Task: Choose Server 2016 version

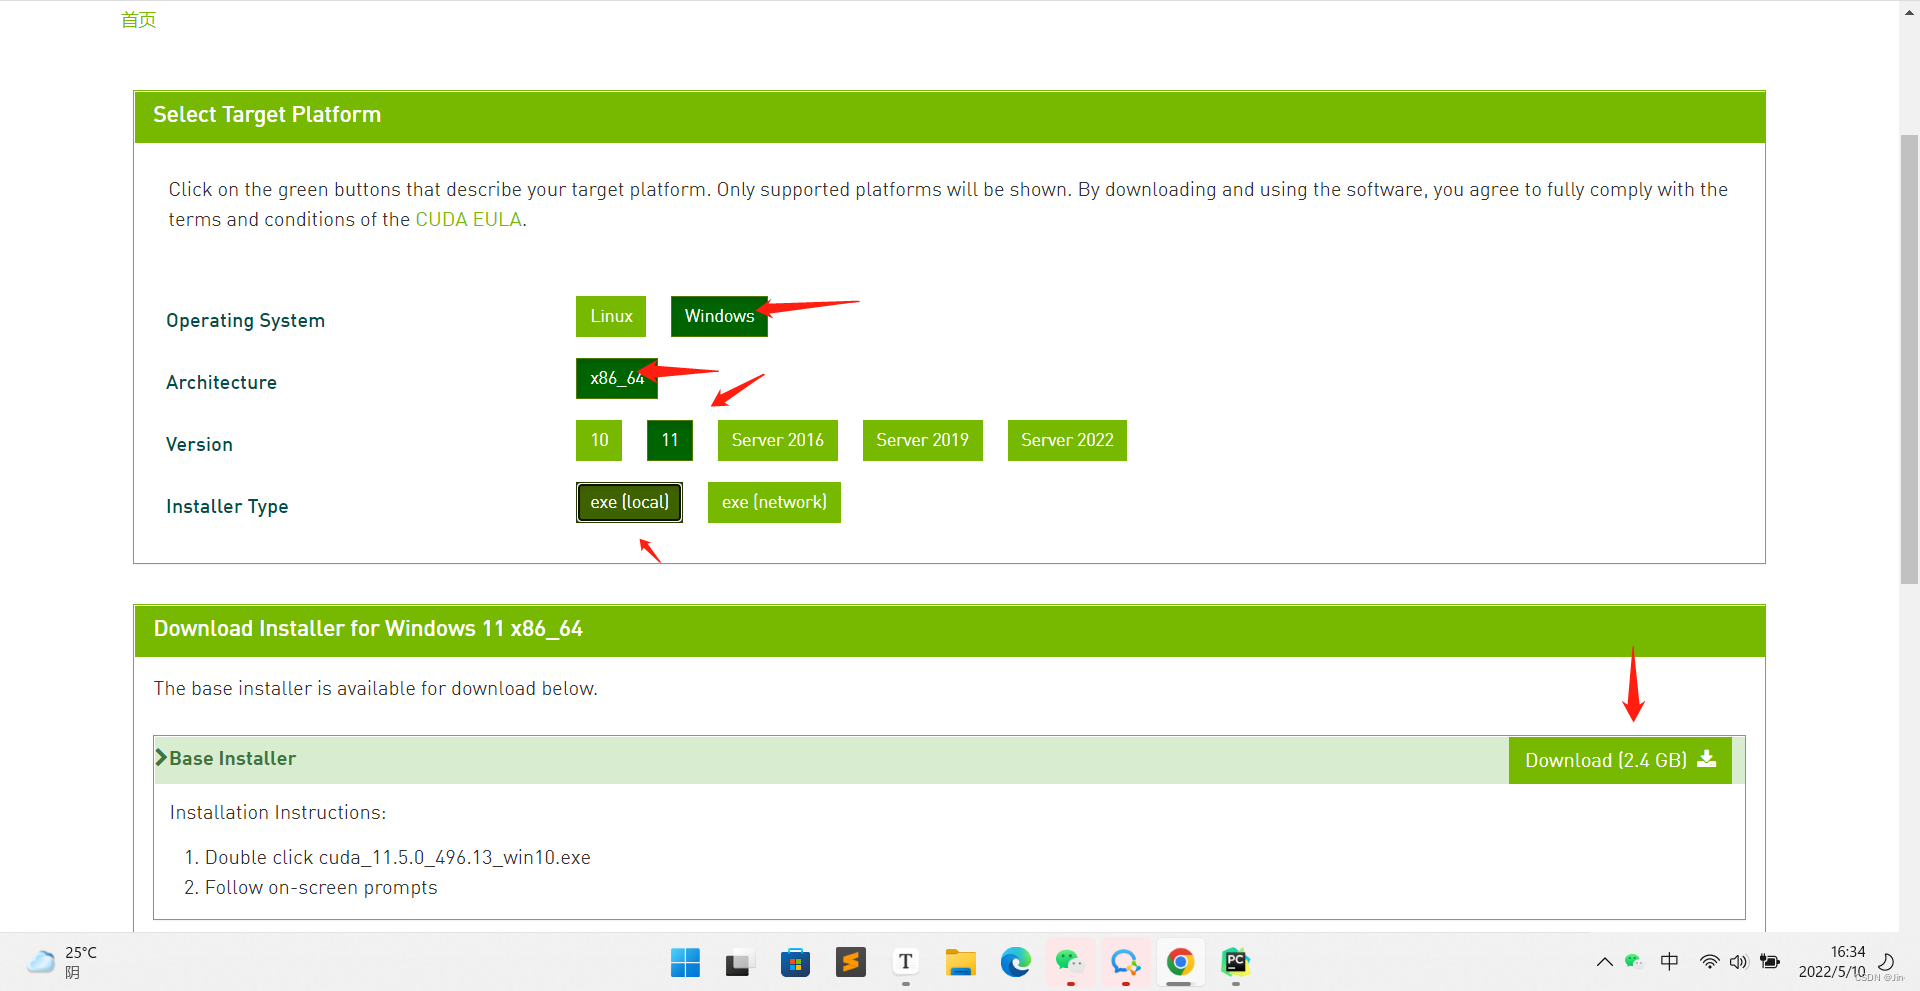Action: click(778, 440)
